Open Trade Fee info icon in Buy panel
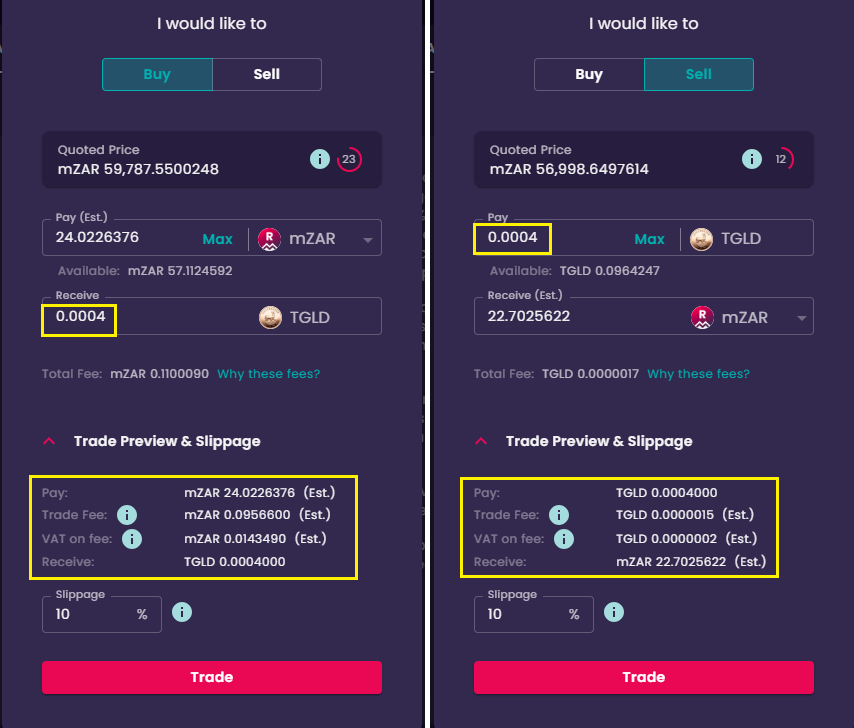This screenshot has height=728, width=854. [127, 515]
